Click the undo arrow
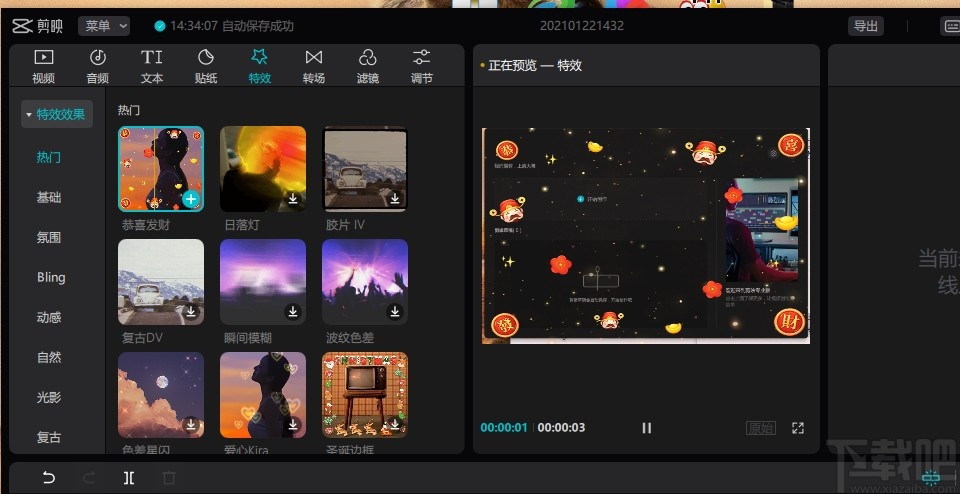 (x=48, y=477)
